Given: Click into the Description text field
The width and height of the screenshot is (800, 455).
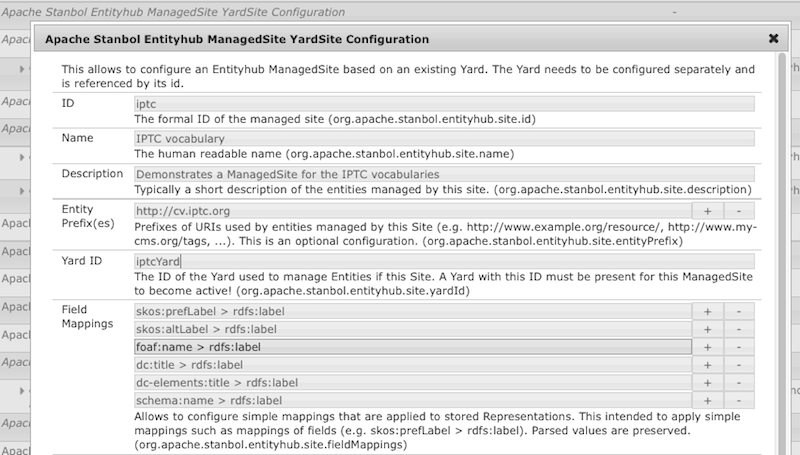Looking at the screenshot, I should (x=444, y=174).
